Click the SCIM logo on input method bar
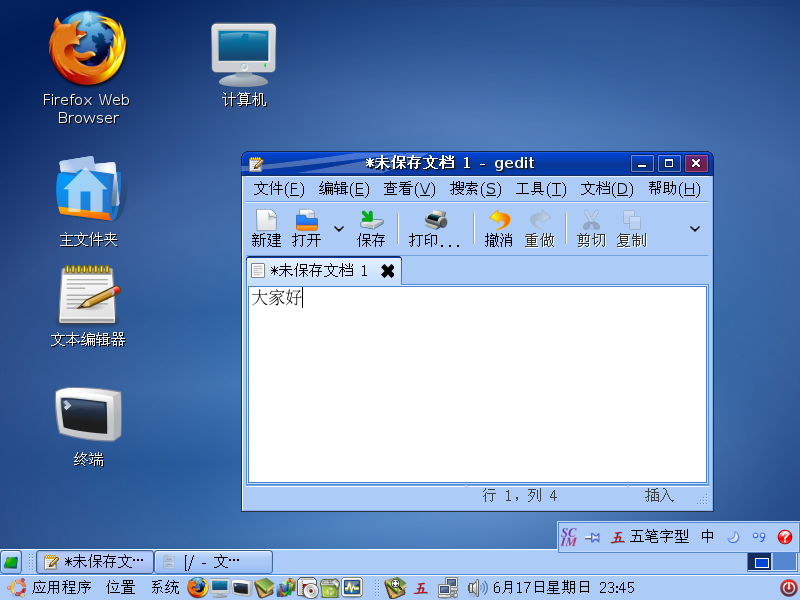 (x=569, y=537)
